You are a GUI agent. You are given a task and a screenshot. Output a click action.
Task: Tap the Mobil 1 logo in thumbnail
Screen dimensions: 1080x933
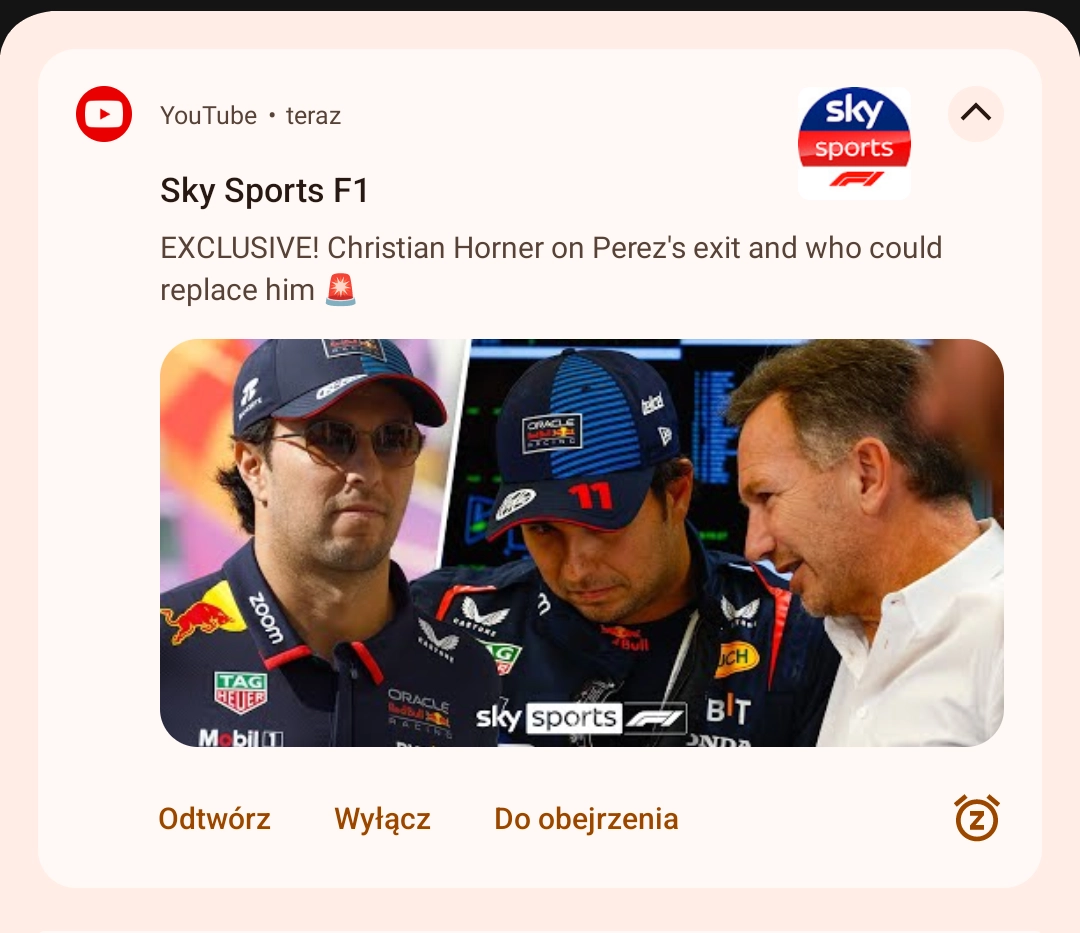coord(240,738)
